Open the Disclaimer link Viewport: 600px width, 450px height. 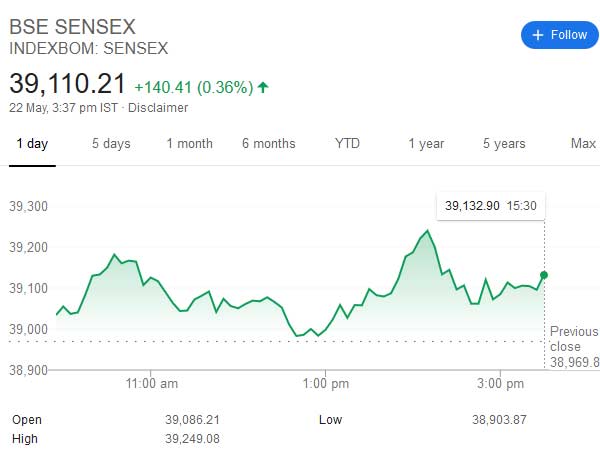pos(158,108)
